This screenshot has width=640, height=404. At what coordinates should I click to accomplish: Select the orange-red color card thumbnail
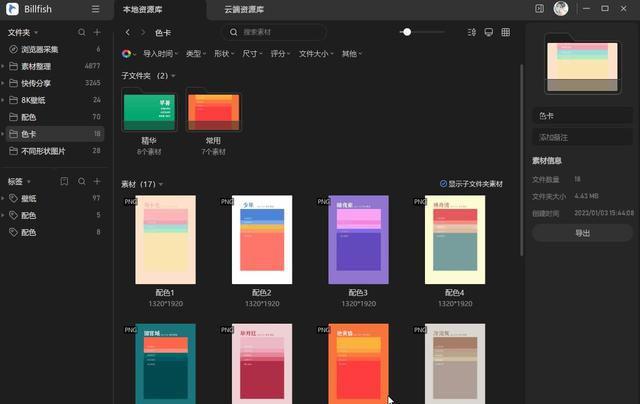(x=358, y=364)
